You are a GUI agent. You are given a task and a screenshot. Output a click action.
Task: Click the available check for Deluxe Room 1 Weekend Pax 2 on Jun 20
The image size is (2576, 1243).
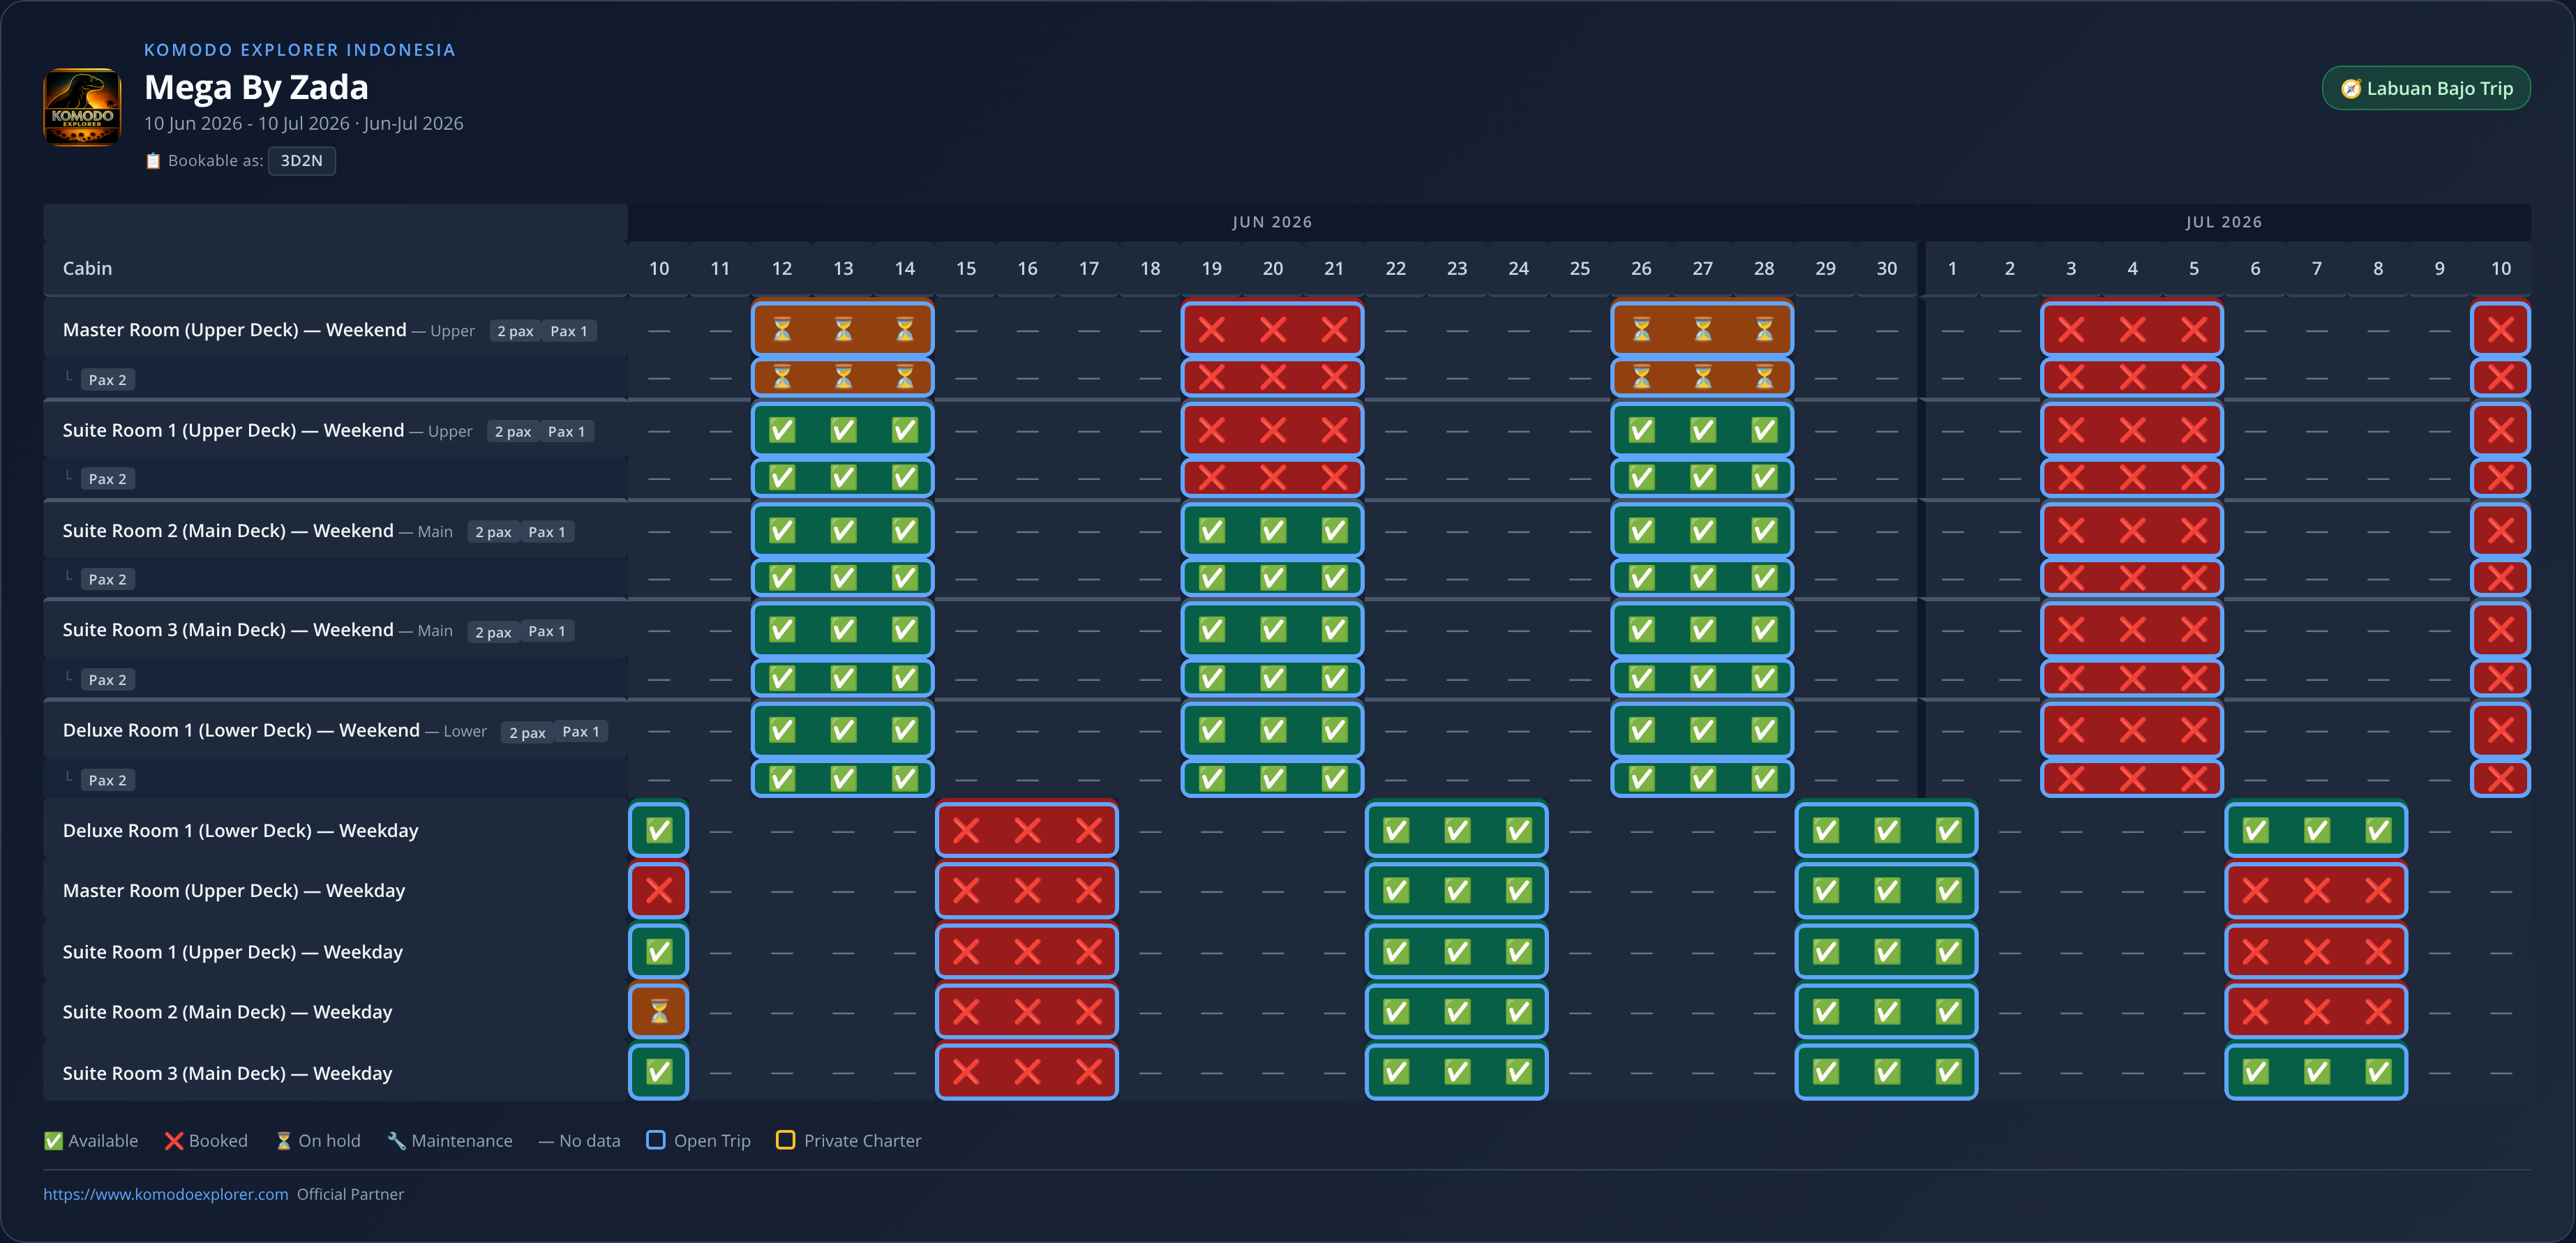[1272, 779]
